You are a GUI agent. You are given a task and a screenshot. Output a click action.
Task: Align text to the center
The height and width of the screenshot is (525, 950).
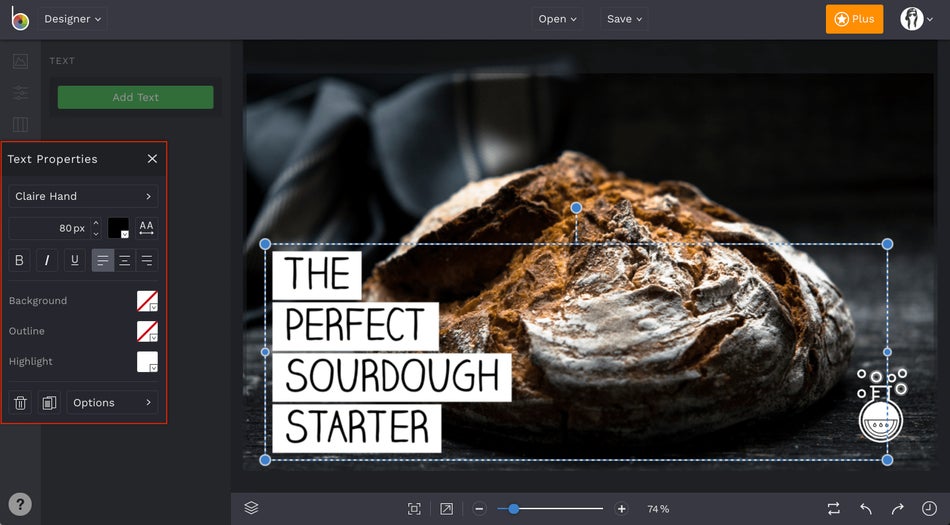(124, 260)
